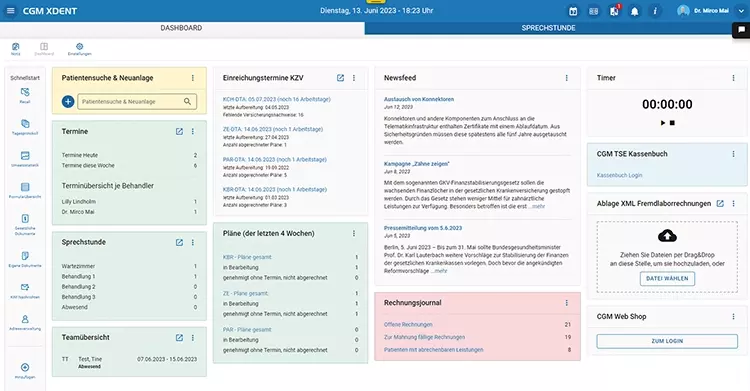The image size is (750, 391).
Task: Open the notifications bell
Action: tap(635, 11)
